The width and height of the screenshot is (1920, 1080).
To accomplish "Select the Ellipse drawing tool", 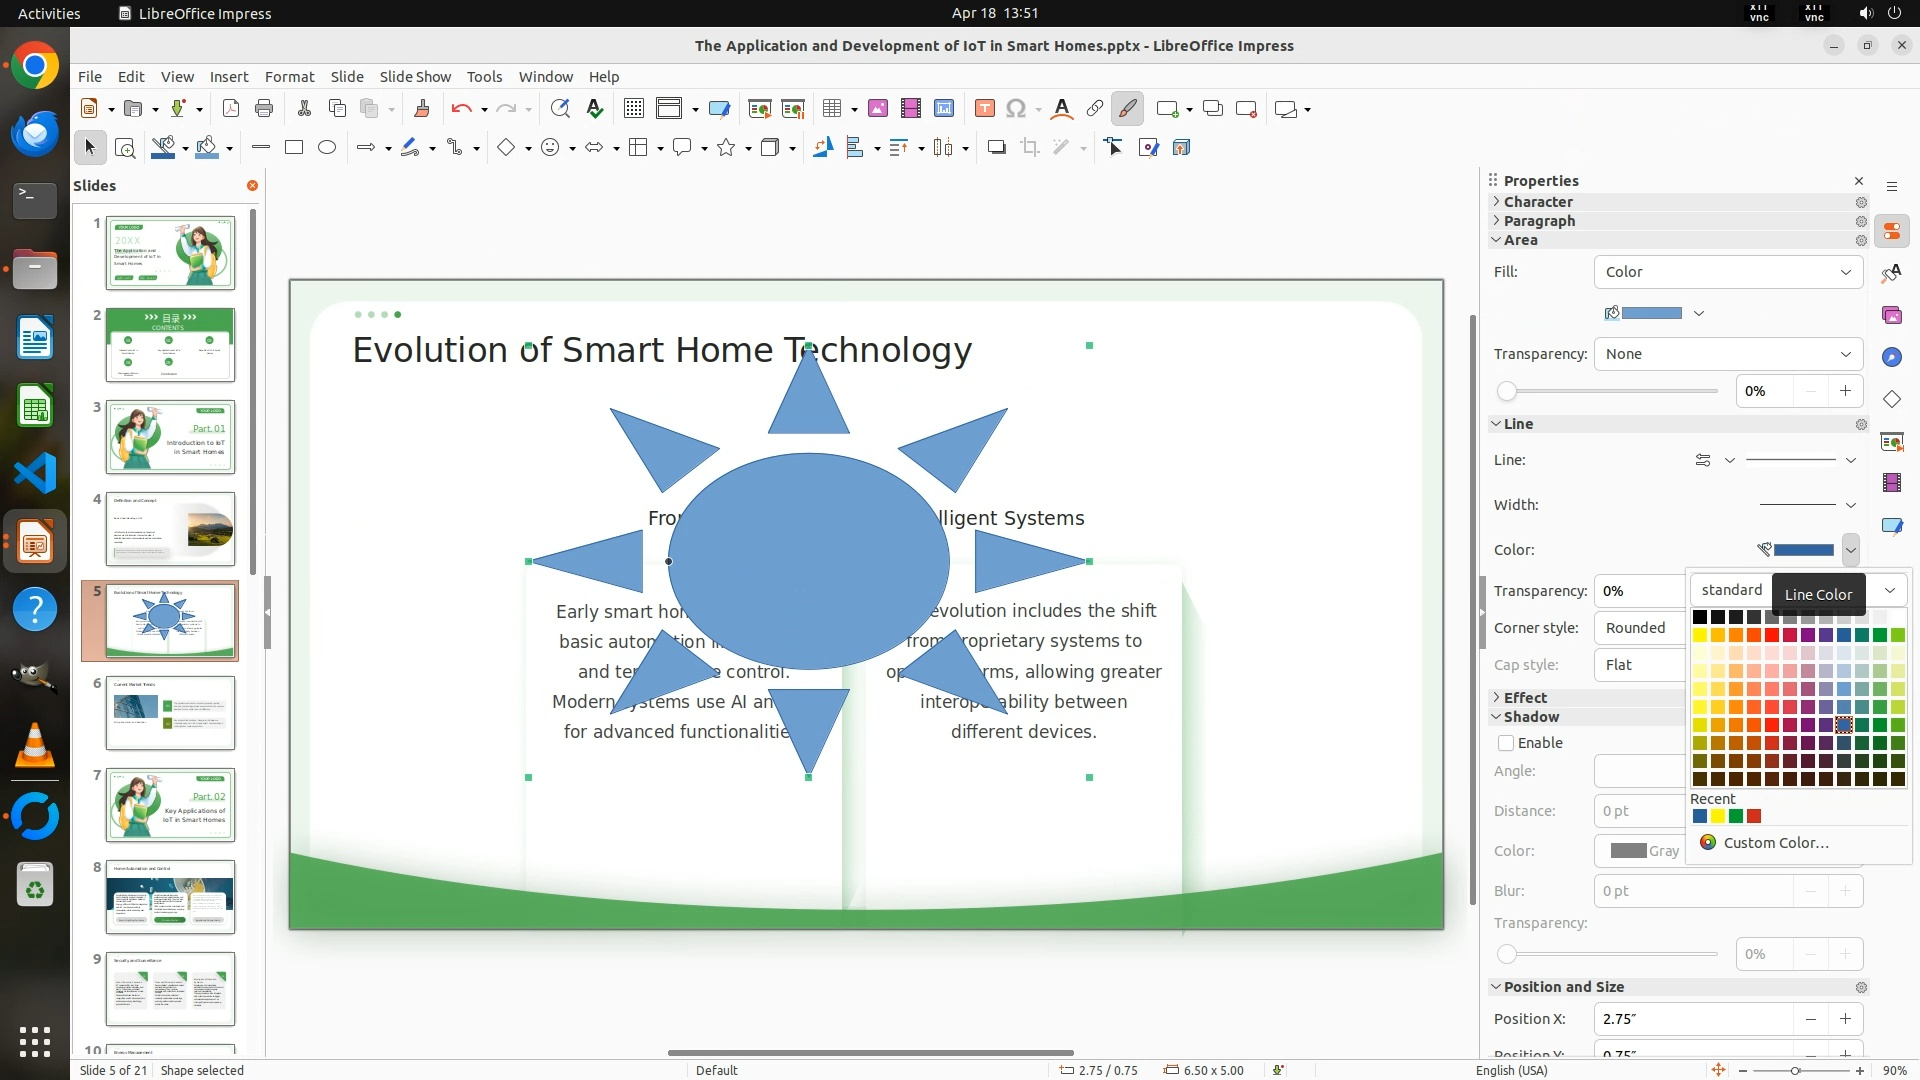I will 327,148.
